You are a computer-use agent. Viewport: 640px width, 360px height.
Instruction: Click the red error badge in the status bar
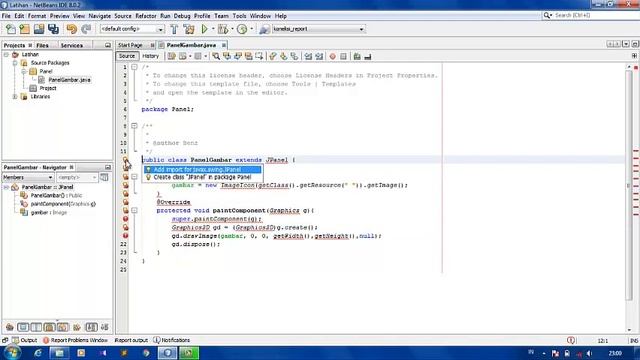point(571,340)
